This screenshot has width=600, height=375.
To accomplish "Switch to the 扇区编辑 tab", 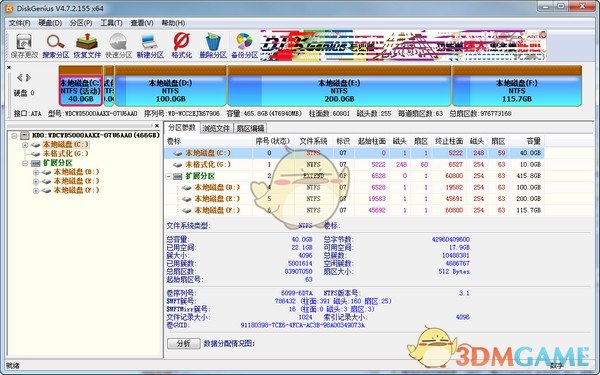I will pos(250,128).
